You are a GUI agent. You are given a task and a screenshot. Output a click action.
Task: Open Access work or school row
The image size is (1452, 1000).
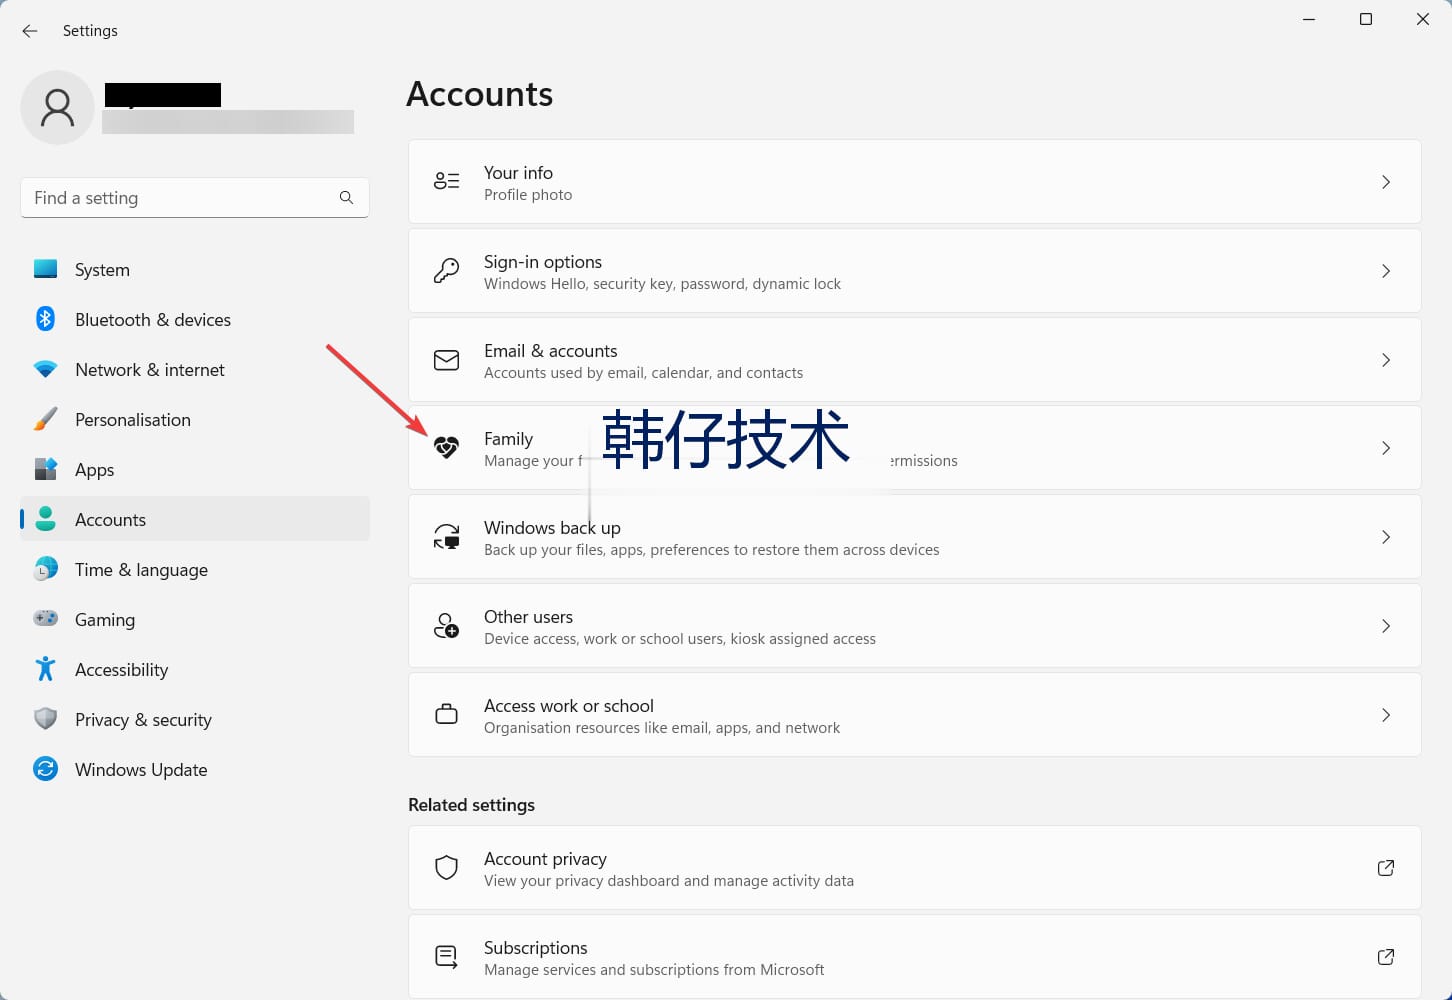point(915,715)
